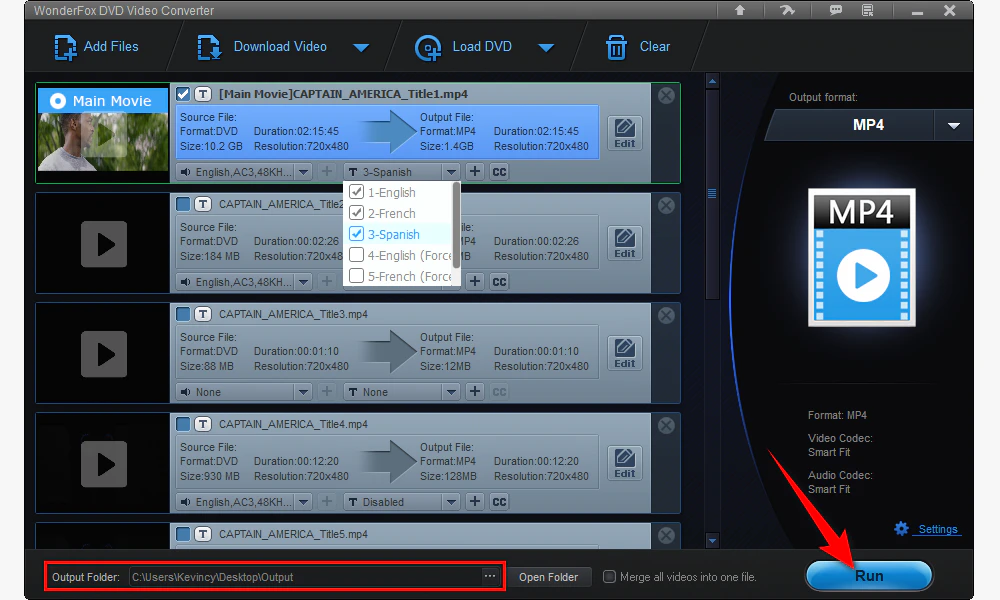Click the T rename icon for Title3.mp4

[203, 314]
